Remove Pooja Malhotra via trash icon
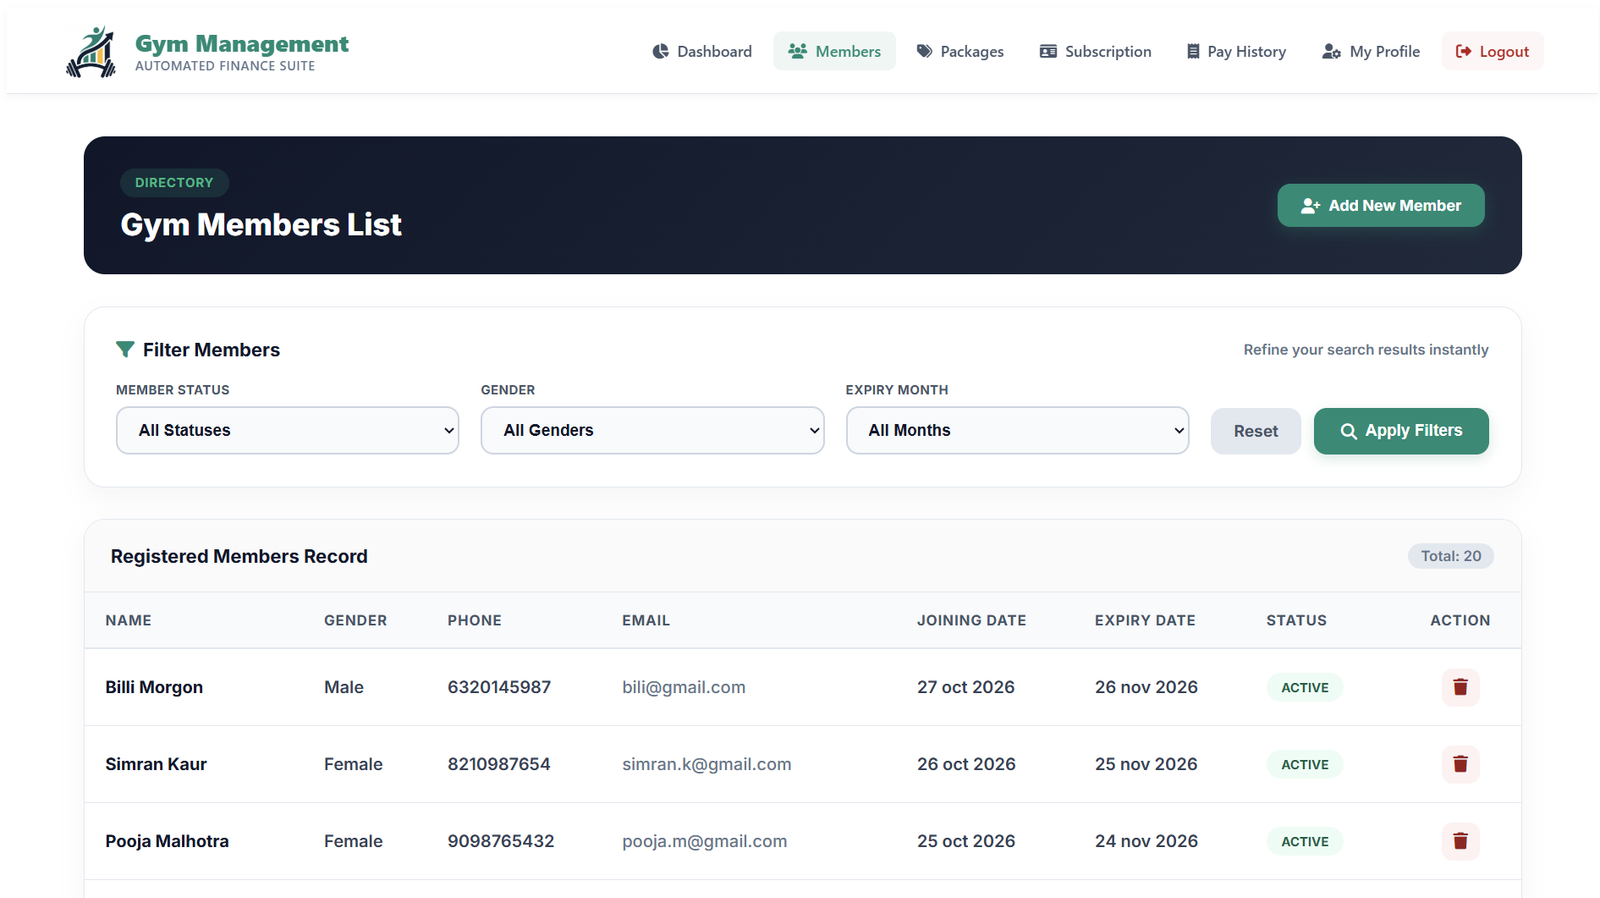This screenshot has height=898, width=1600. pyautogui.click(x=1460, y=841)
